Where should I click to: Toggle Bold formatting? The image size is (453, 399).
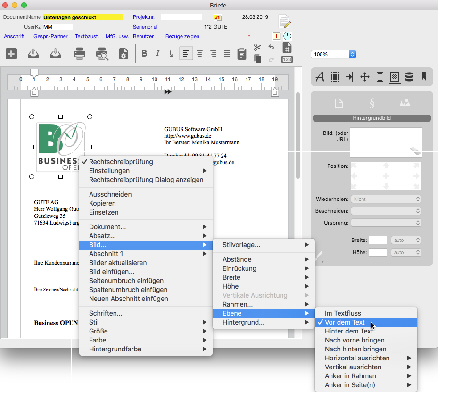(144, 53)
